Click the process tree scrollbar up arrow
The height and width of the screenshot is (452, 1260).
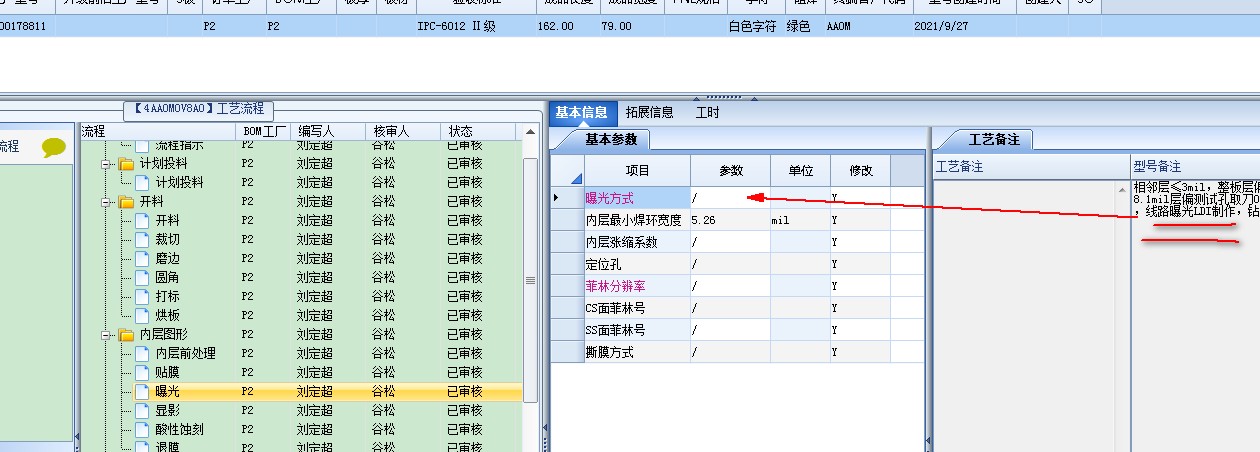tap(531, 131)
